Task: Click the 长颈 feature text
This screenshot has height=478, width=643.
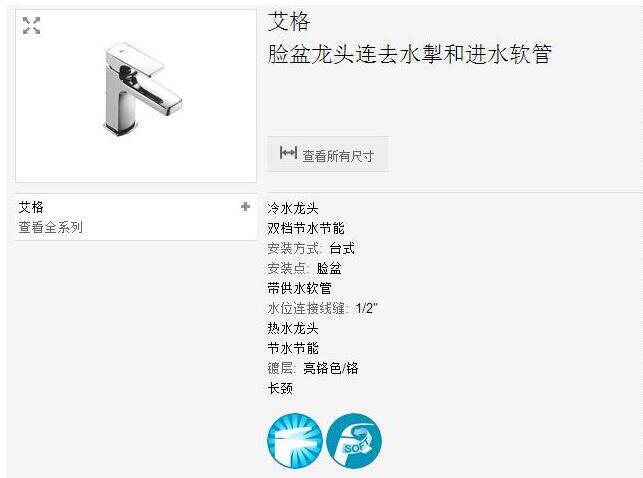Action: pyautogui.click(x=280, y=388)
